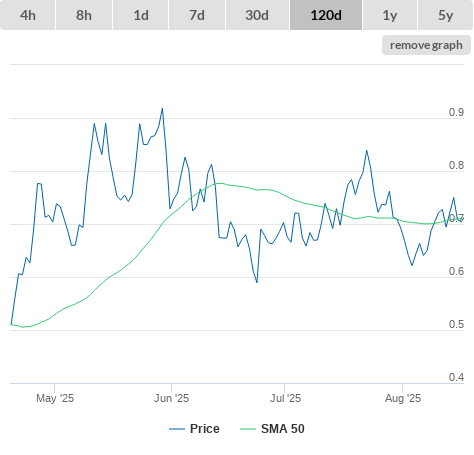The image size is (474, 455).
Task: Select the active 120d range tab
Action: click(326, 15)
